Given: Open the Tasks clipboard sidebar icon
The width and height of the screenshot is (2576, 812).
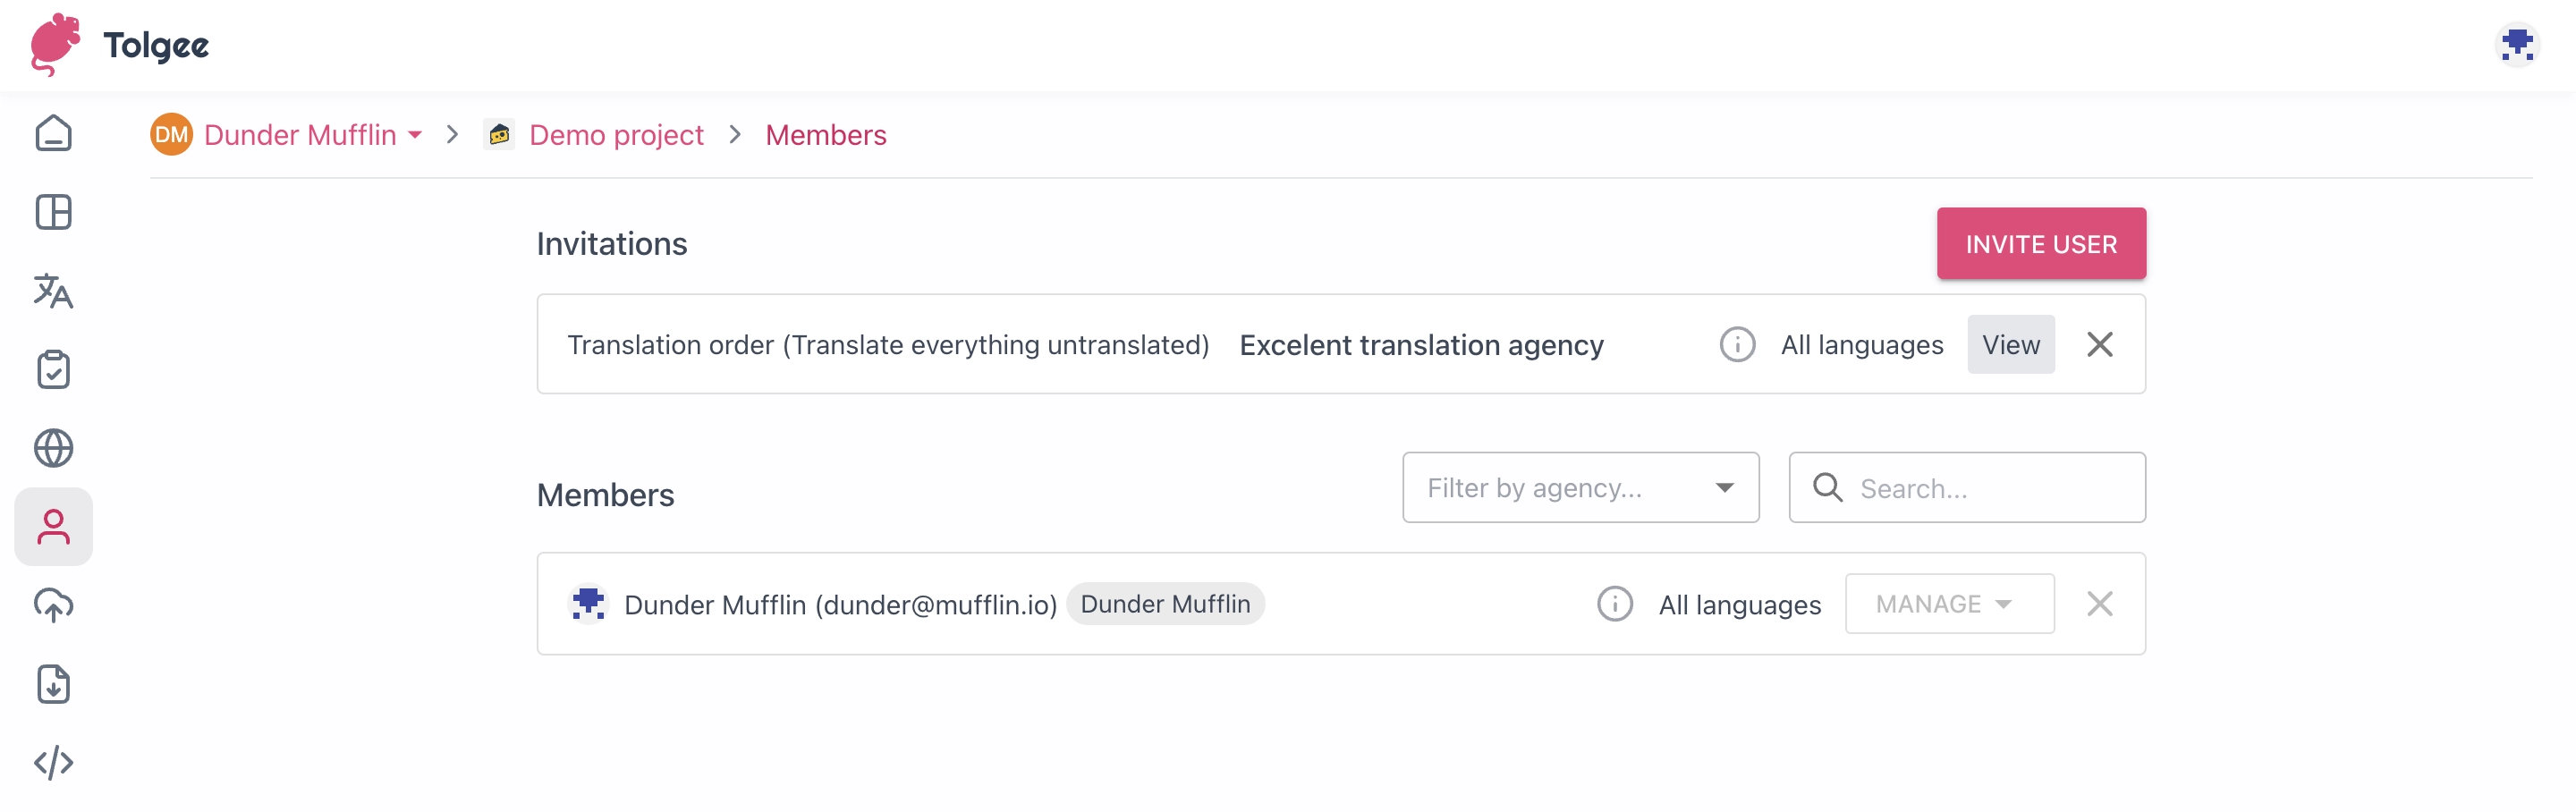Looking at the screenshot, I should [53, 370].
